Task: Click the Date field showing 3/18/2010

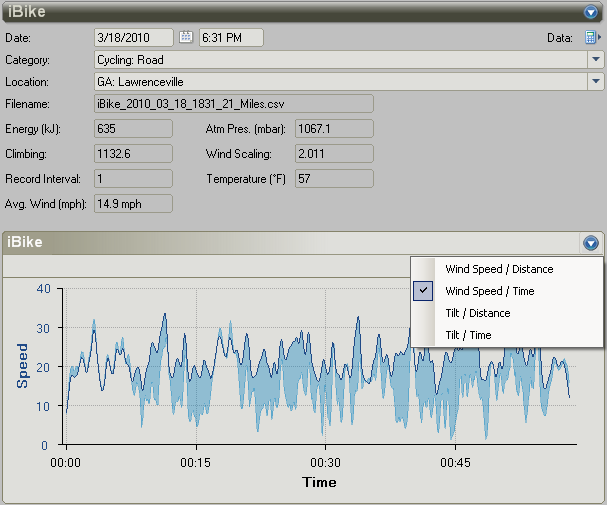Action: [x=132, y=38]
